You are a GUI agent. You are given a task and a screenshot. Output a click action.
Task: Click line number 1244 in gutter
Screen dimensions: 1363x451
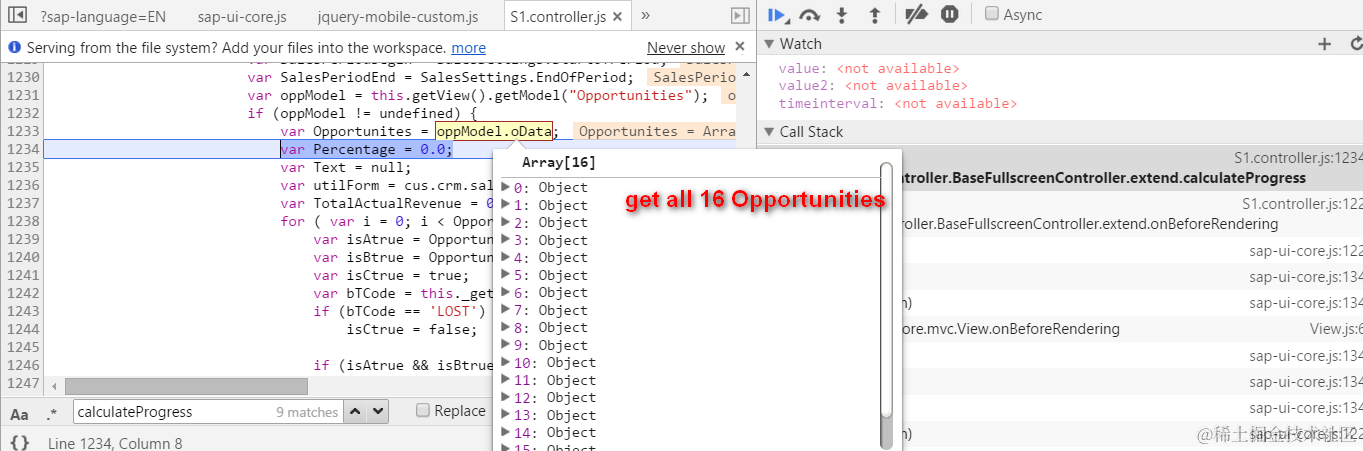click(23, 329)
